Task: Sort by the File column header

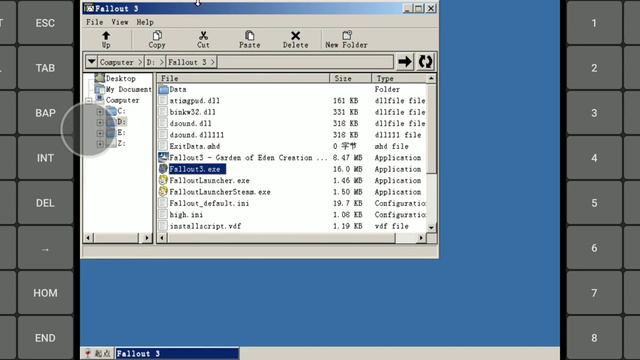Action: click(243, 78)
